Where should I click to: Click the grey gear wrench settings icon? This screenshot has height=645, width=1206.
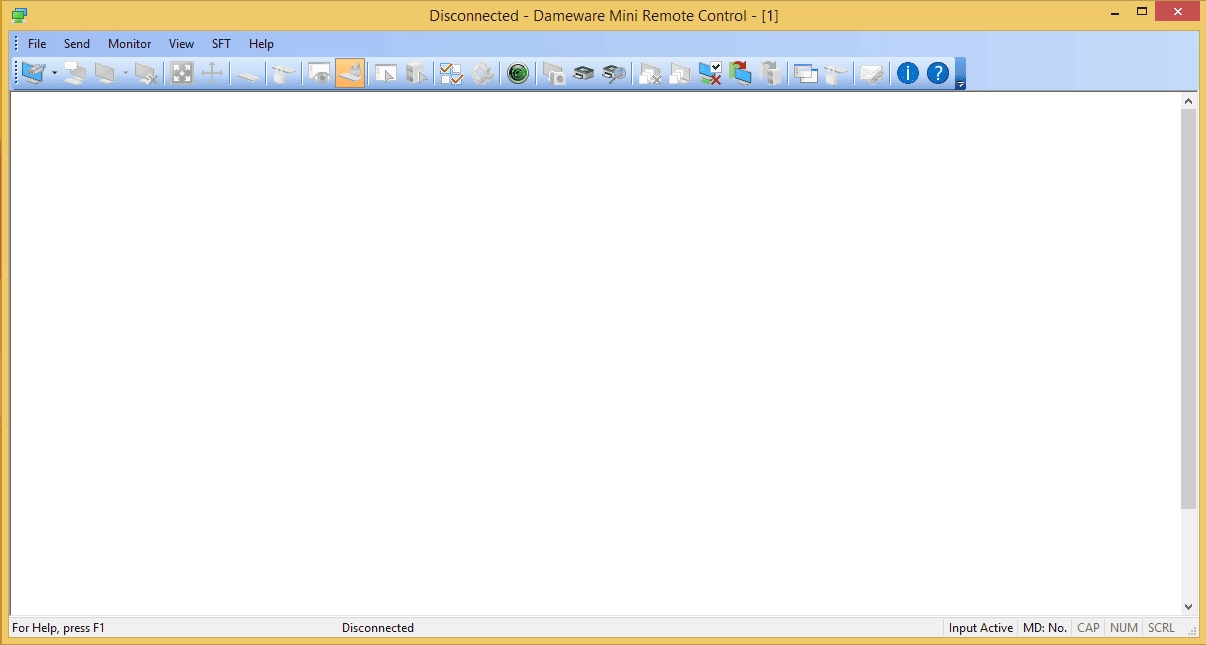point(482,73)
